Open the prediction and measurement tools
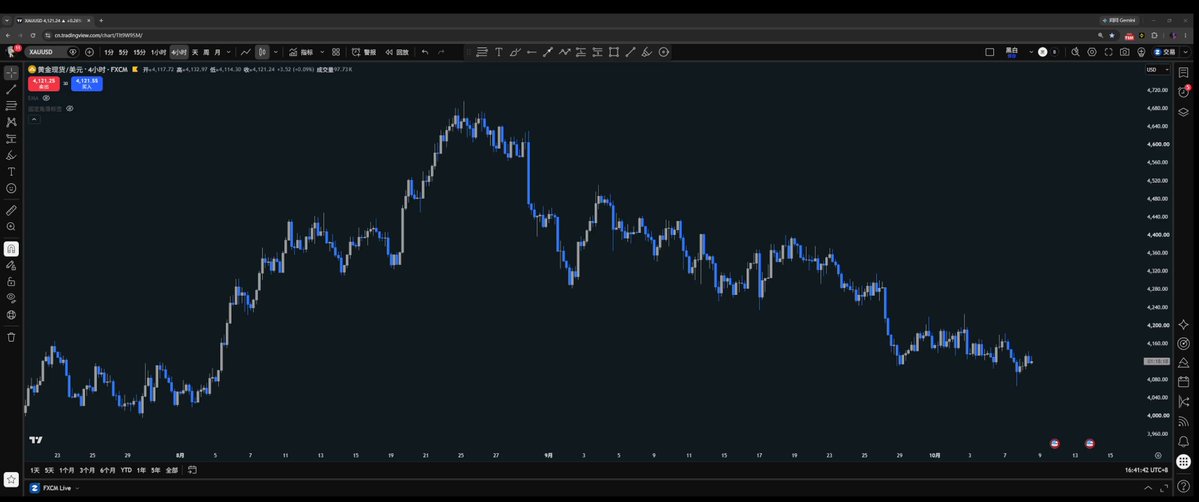The image size is (1199, 502). click(x=11, y=139)
